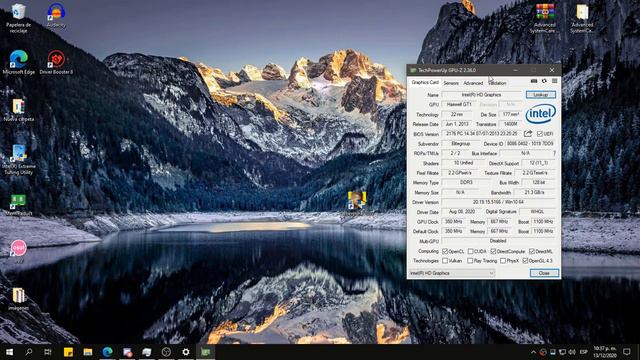This screenshot has width=640, height=360.
Task: Open the Advanced SystemCare WinRAR archive icon
Action: coord(545,18)
